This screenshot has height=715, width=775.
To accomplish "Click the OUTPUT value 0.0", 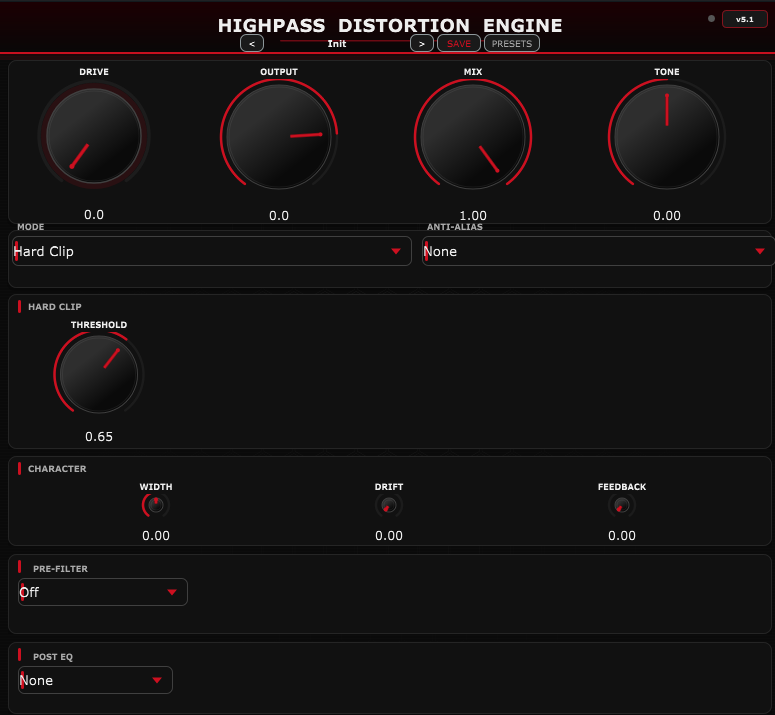I will tap(279, 215).
